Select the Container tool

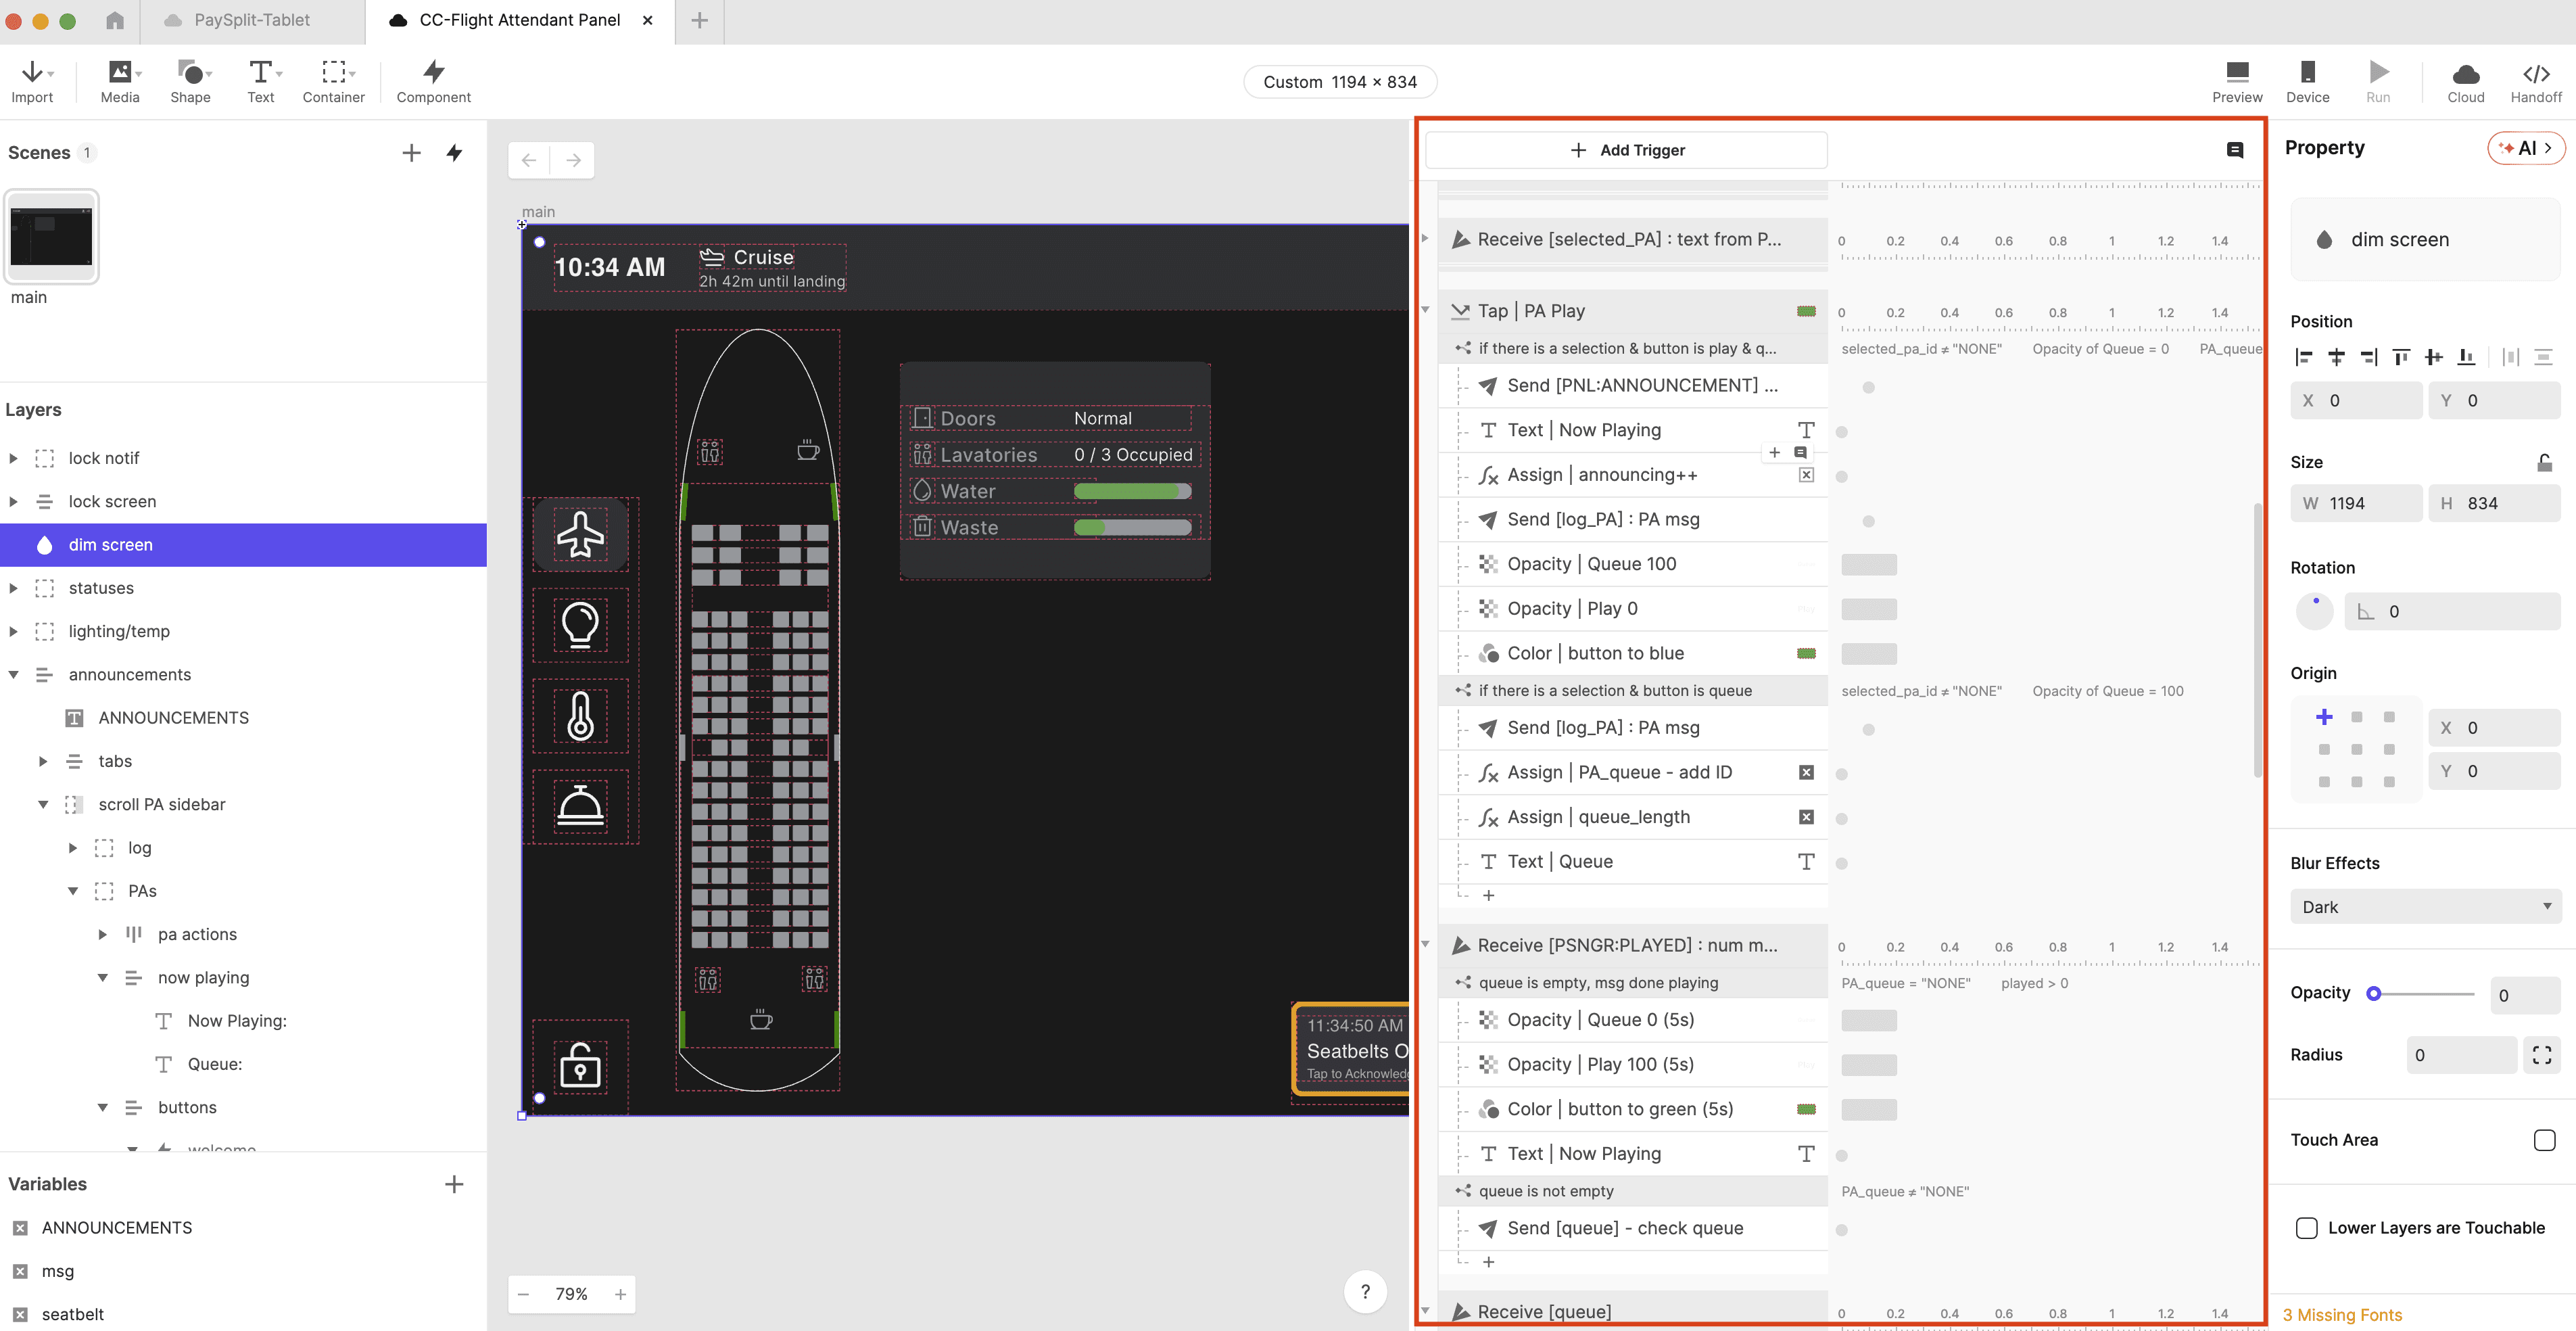coord(333,81)
